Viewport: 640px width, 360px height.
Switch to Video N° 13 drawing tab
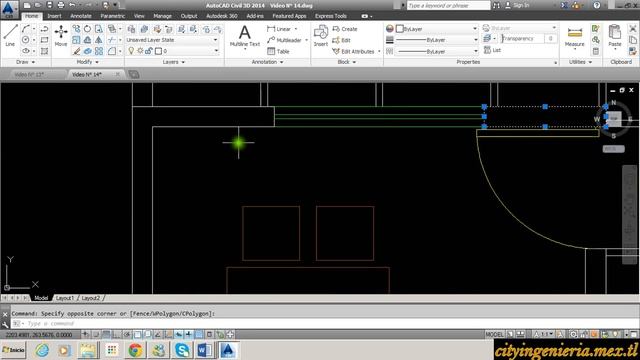29,75
